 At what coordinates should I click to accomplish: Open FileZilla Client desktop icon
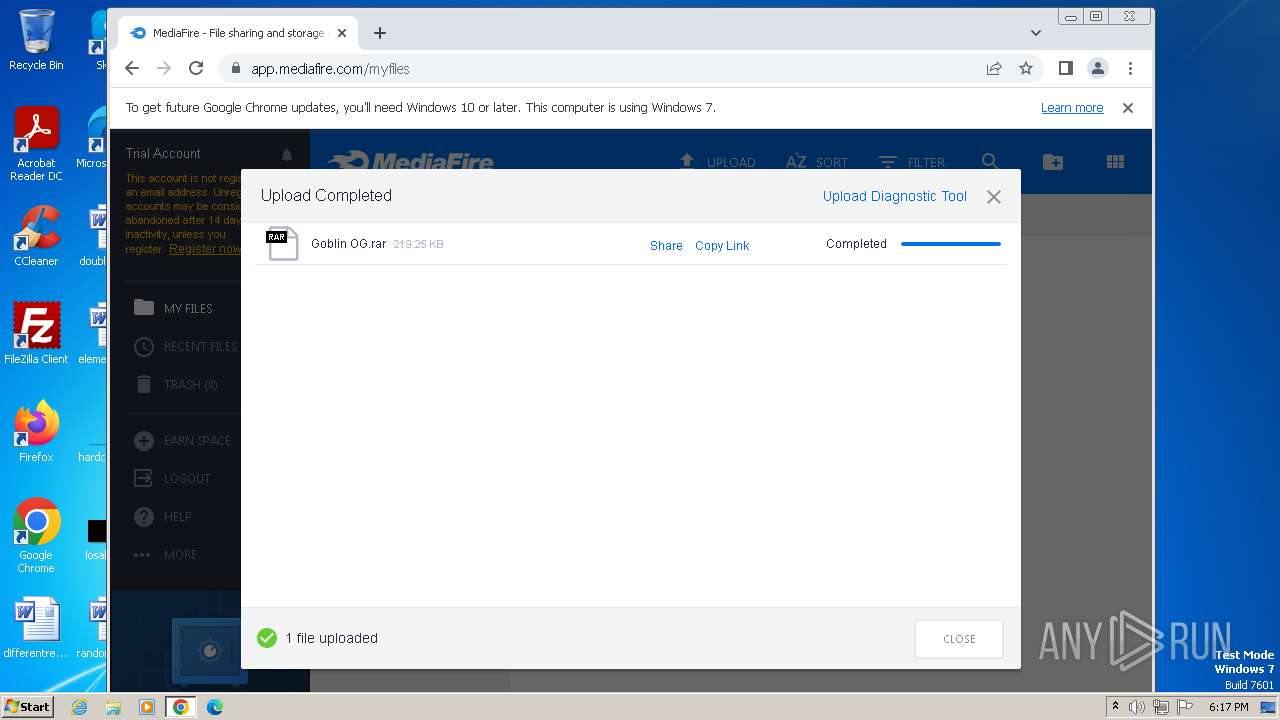36,333
